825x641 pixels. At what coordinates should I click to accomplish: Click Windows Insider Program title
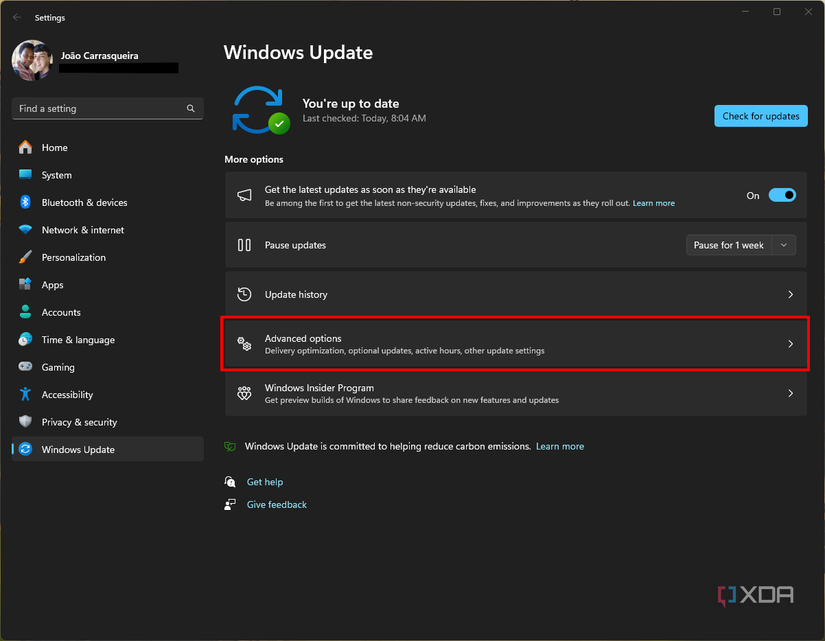point(319,388)
